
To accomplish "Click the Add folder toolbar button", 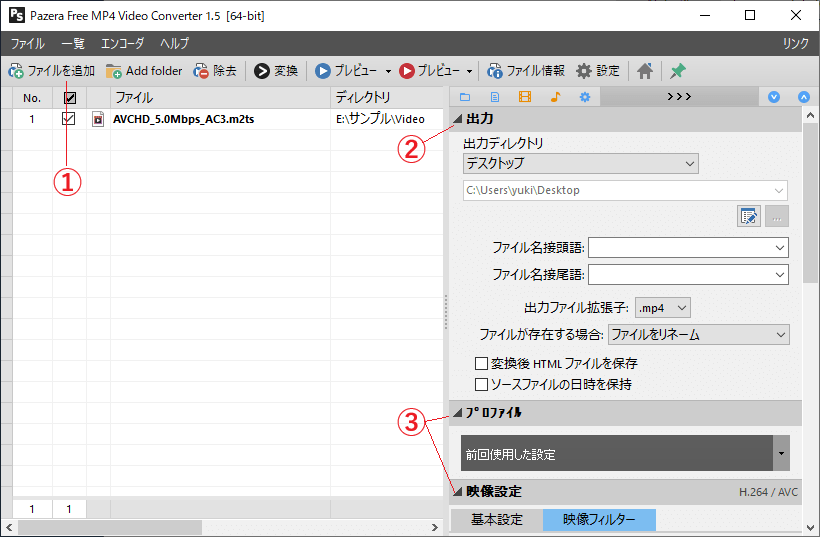I will (x=144, y=71).
